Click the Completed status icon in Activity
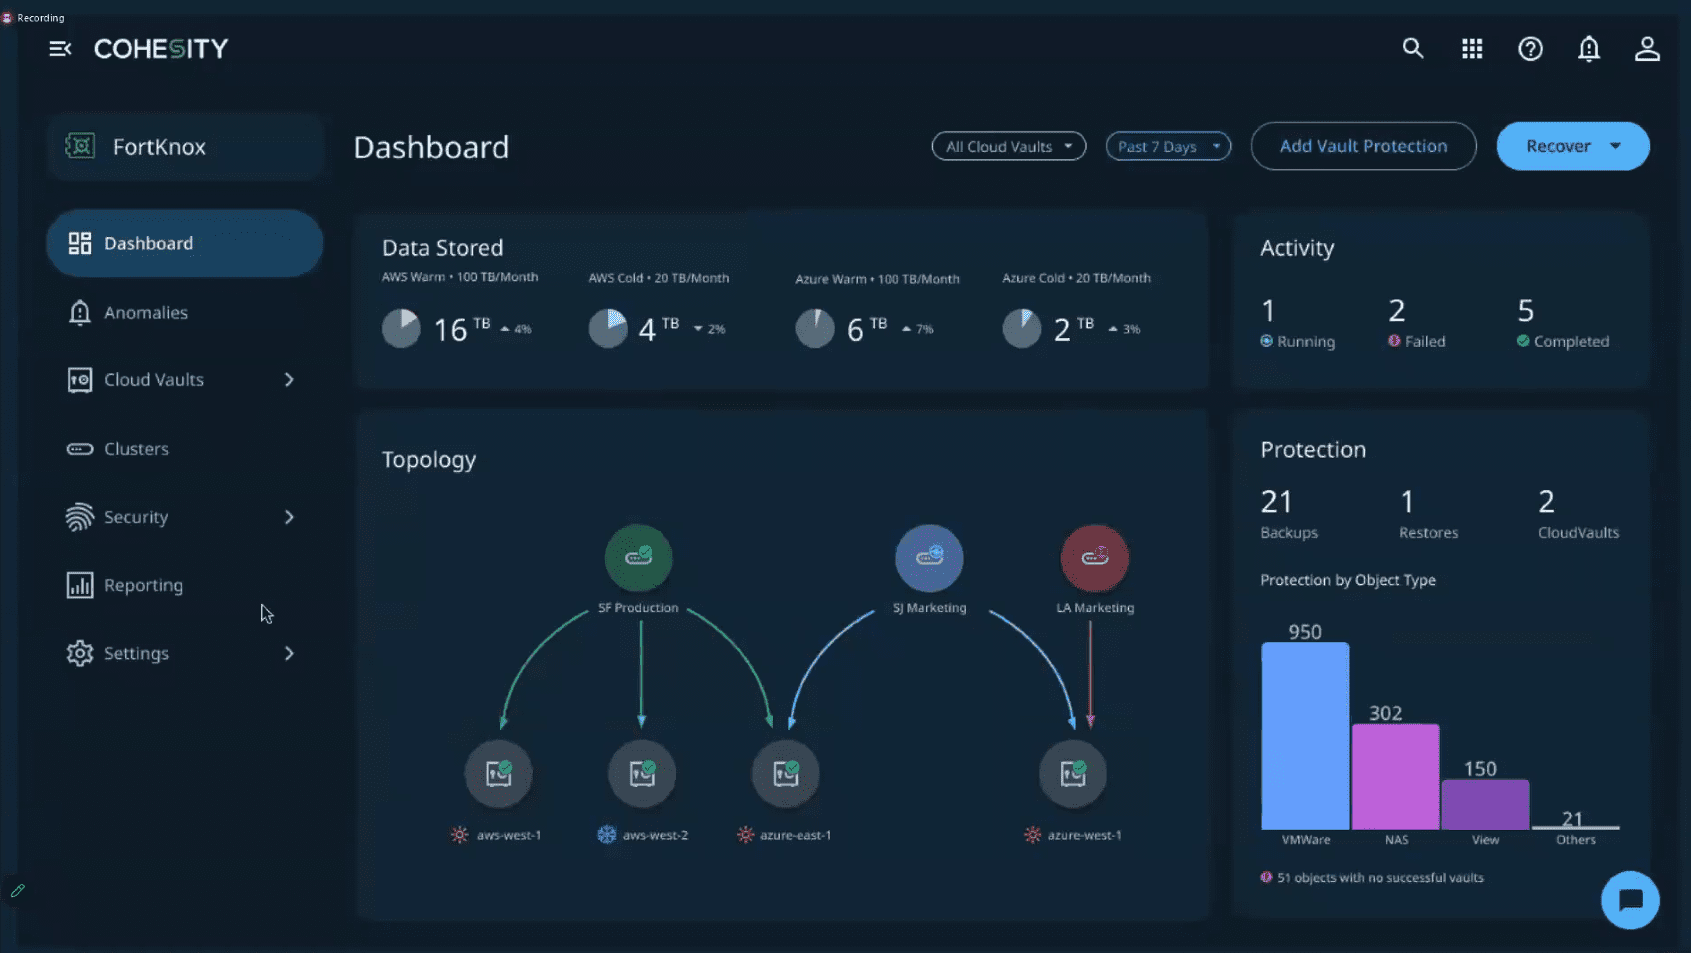This screenshot has width=1691, height=953. 1523,341
